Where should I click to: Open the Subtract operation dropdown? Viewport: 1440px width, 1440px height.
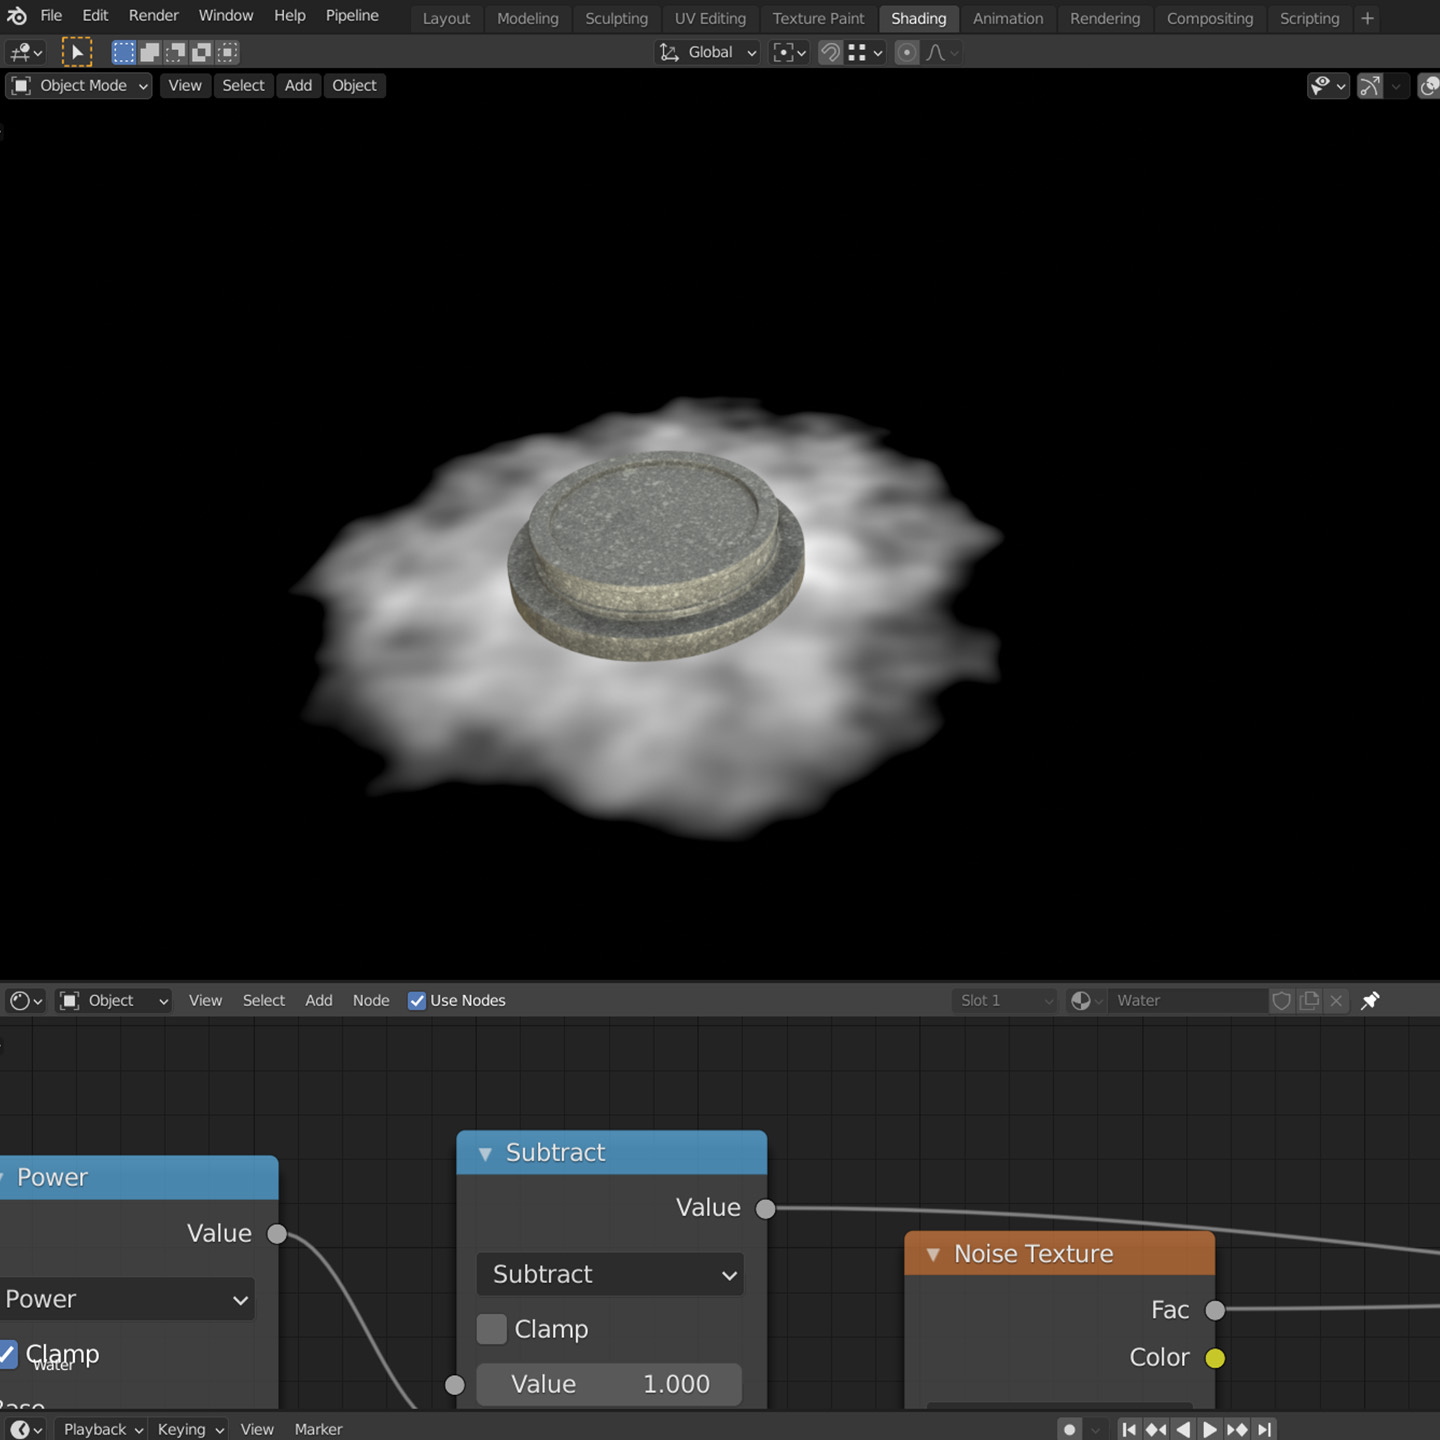[610, 1274]
